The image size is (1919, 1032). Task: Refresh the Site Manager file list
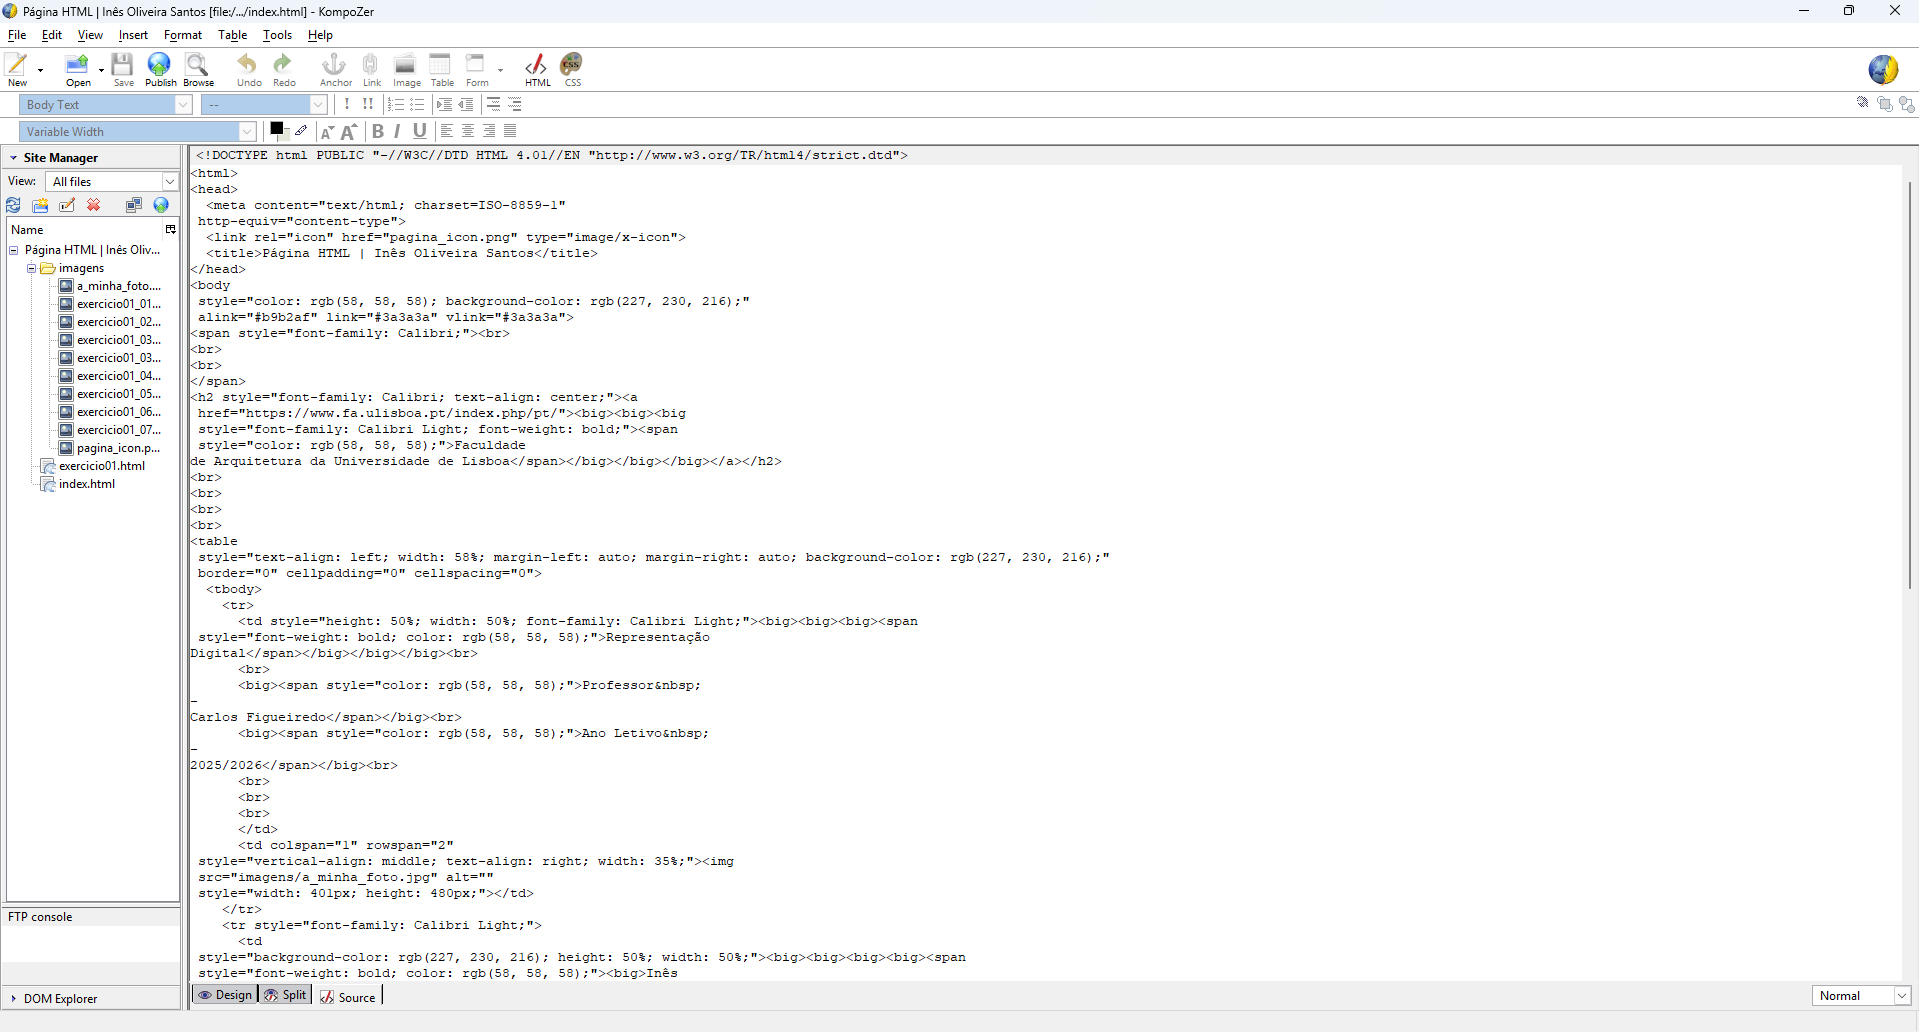14,205
